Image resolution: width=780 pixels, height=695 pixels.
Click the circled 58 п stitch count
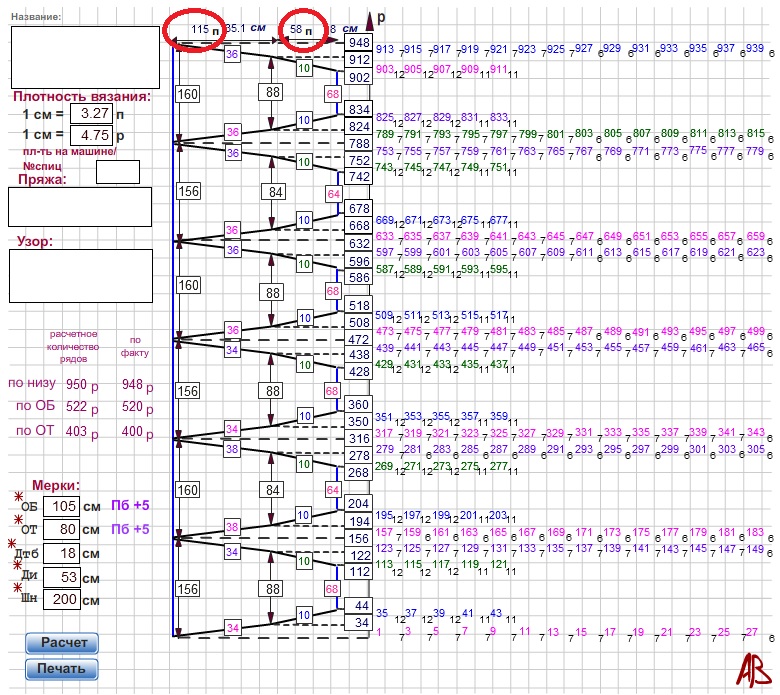click(299, 31)
